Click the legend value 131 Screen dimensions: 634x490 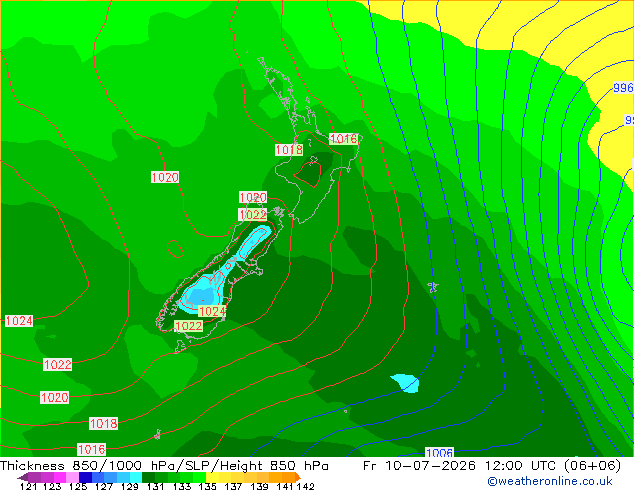click(x=155, y=486)
